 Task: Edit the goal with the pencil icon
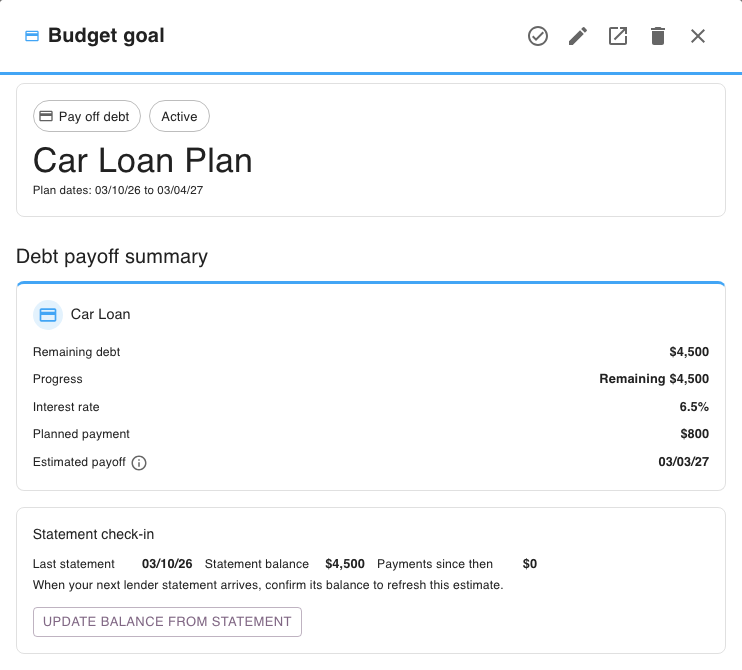click(578, 36)
